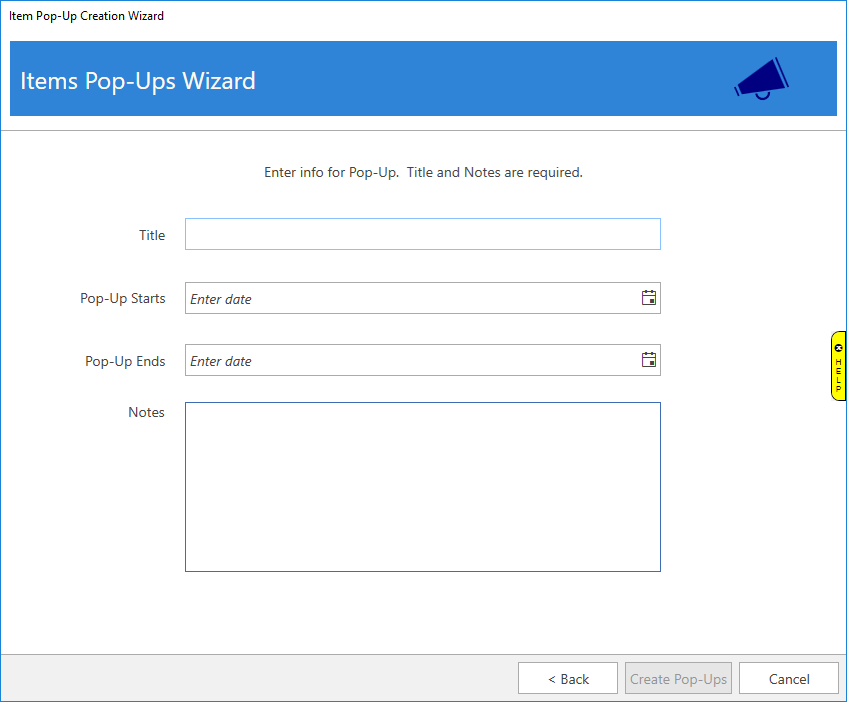847x702 pixels.
Task: Click the Pop-Up Starts label
Action: coord(123,298)
